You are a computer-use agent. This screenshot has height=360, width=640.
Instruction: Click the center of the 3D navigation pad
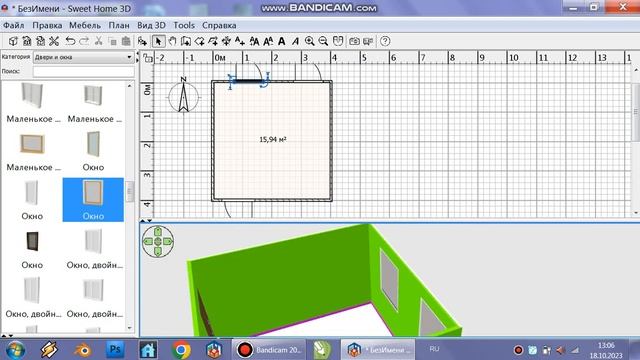coord(158,242)
